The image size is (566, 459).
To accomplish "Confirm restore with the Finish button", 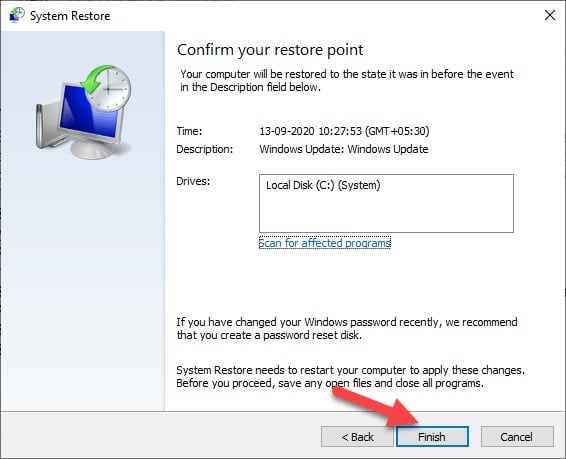I will 432,437.
